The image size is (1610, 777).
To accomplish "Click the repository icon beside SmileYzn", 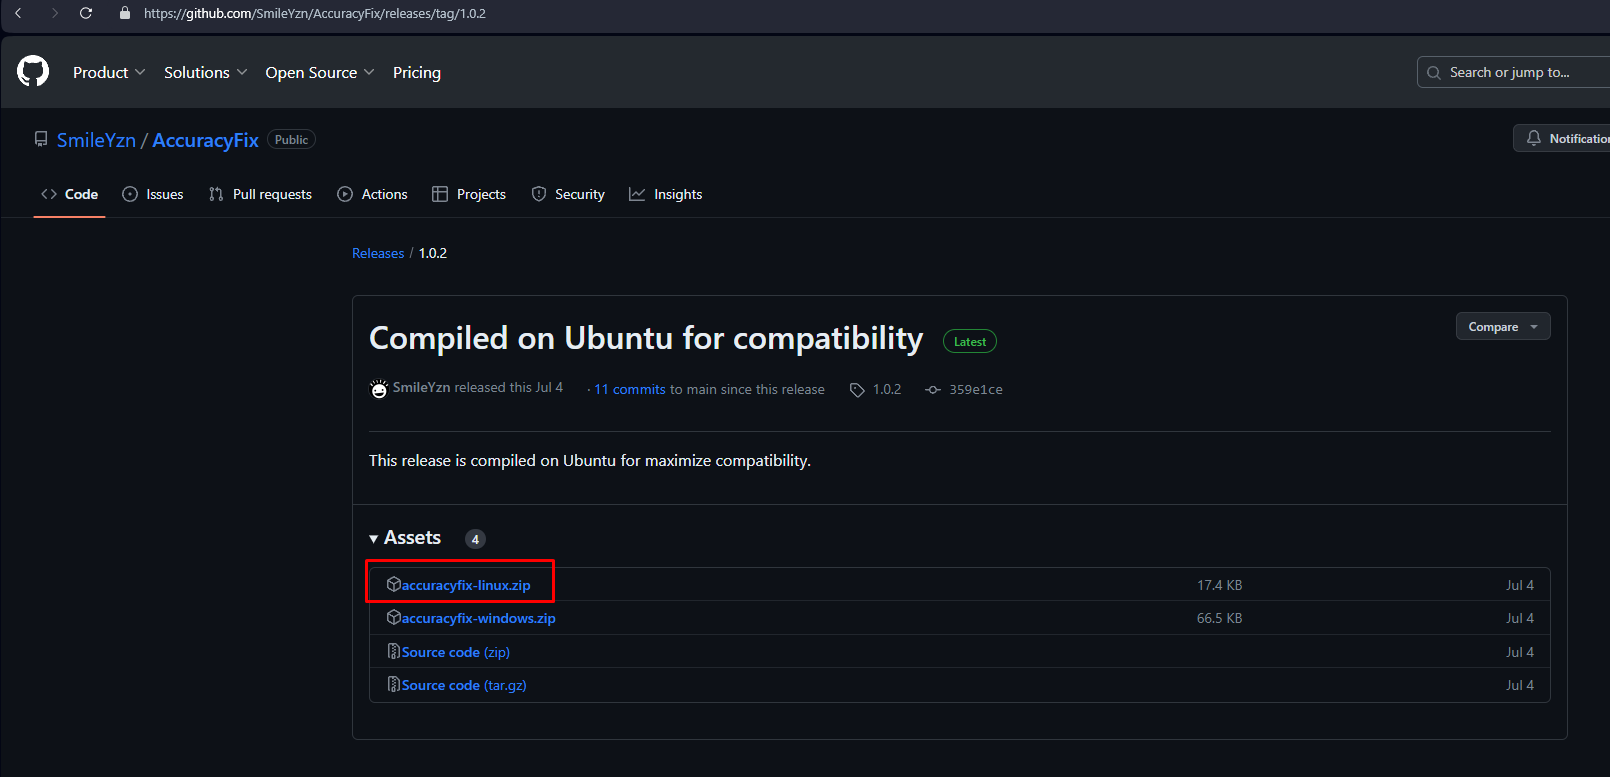I will 41,139.
